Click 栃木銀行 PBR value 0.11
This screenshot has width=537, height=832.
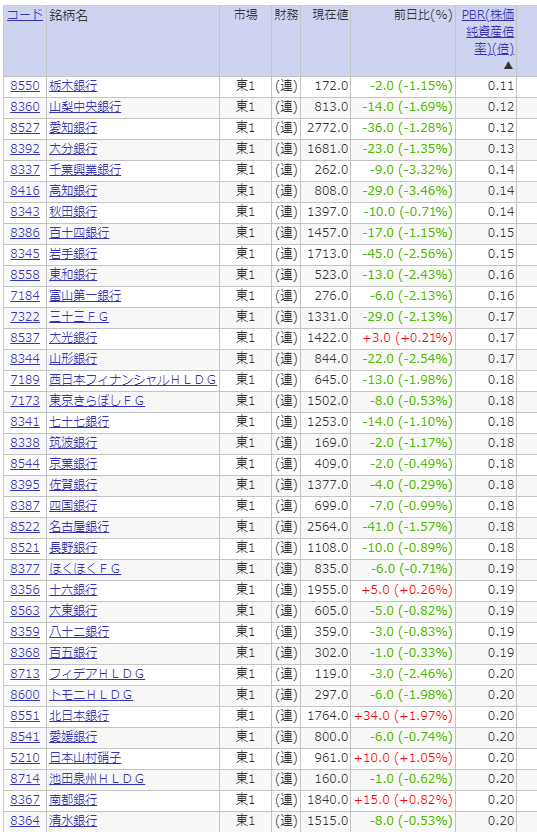[501, 86]
